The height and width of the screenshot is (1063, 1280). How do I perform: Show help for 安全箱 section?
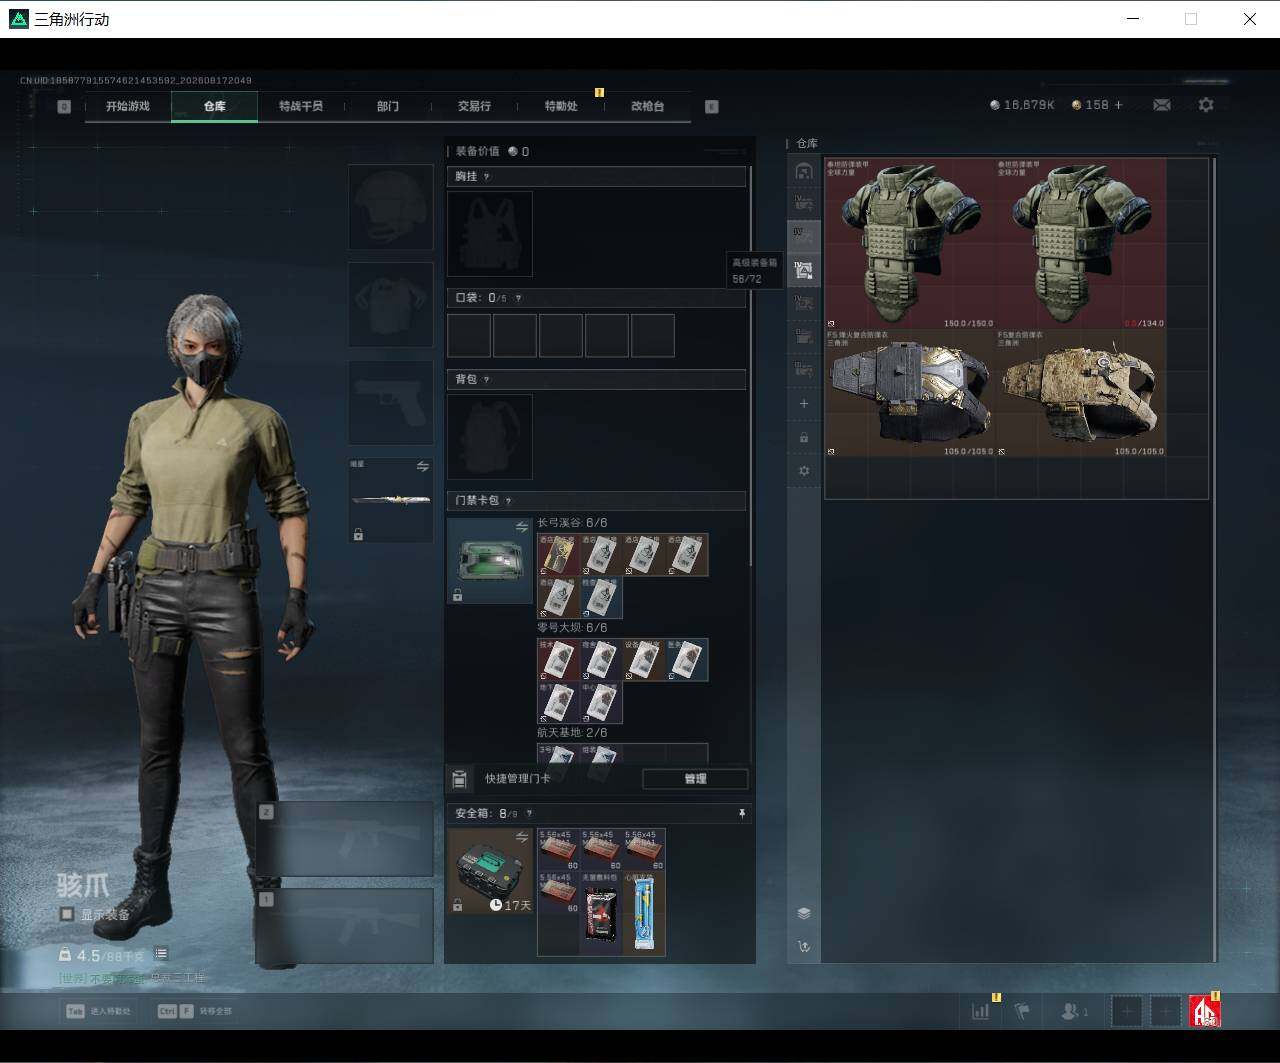[529, 814]
